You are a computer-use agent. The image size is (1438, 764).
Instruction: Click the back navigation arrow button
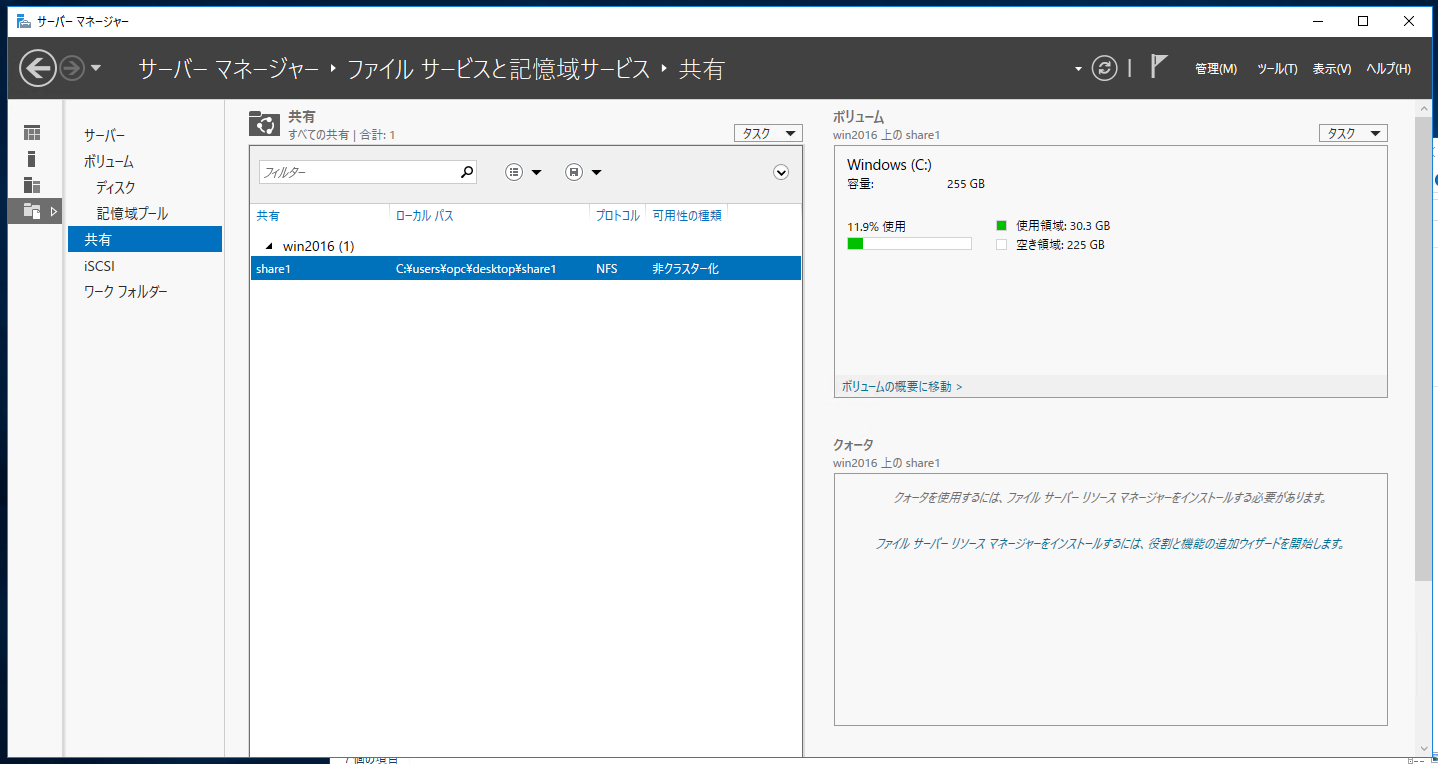click(x=37, y=68)
